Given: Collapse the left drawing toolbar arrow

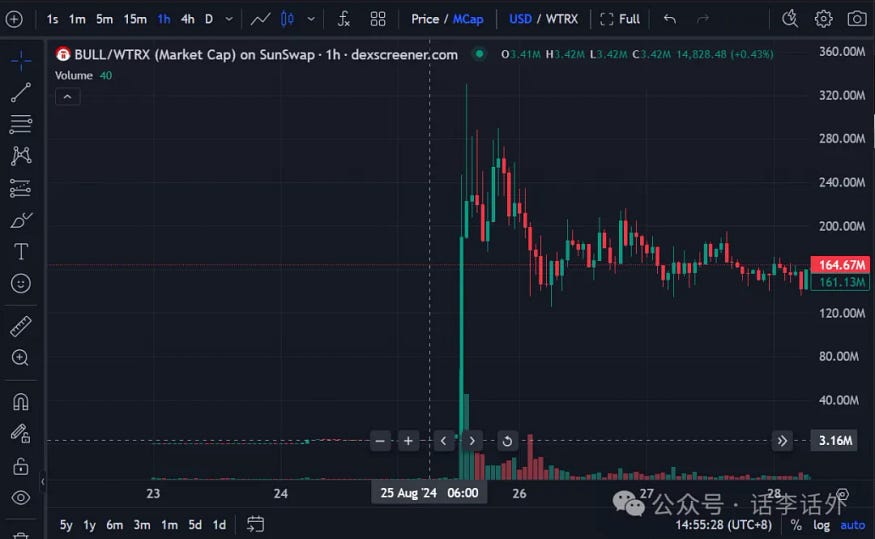Looking at the screenshot, I should tap(43, 481).
